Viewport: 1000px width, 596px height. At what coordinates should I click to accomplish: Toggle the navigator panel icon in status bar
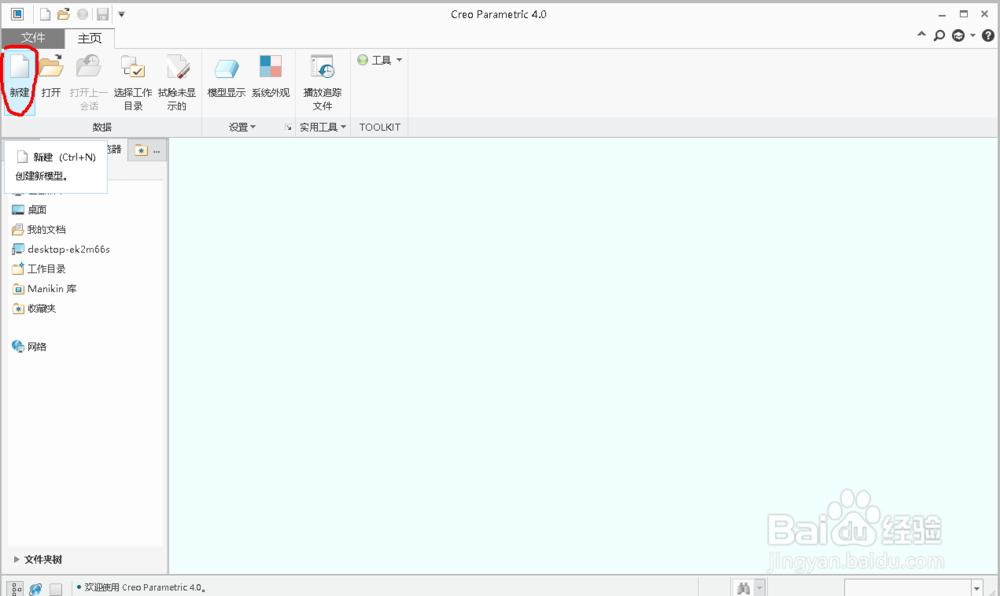click(x=15, y=588)
